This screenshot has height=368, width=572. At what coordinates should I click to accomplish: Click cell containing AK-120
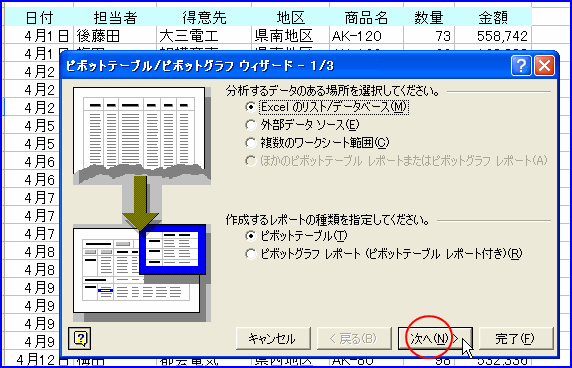366,36
